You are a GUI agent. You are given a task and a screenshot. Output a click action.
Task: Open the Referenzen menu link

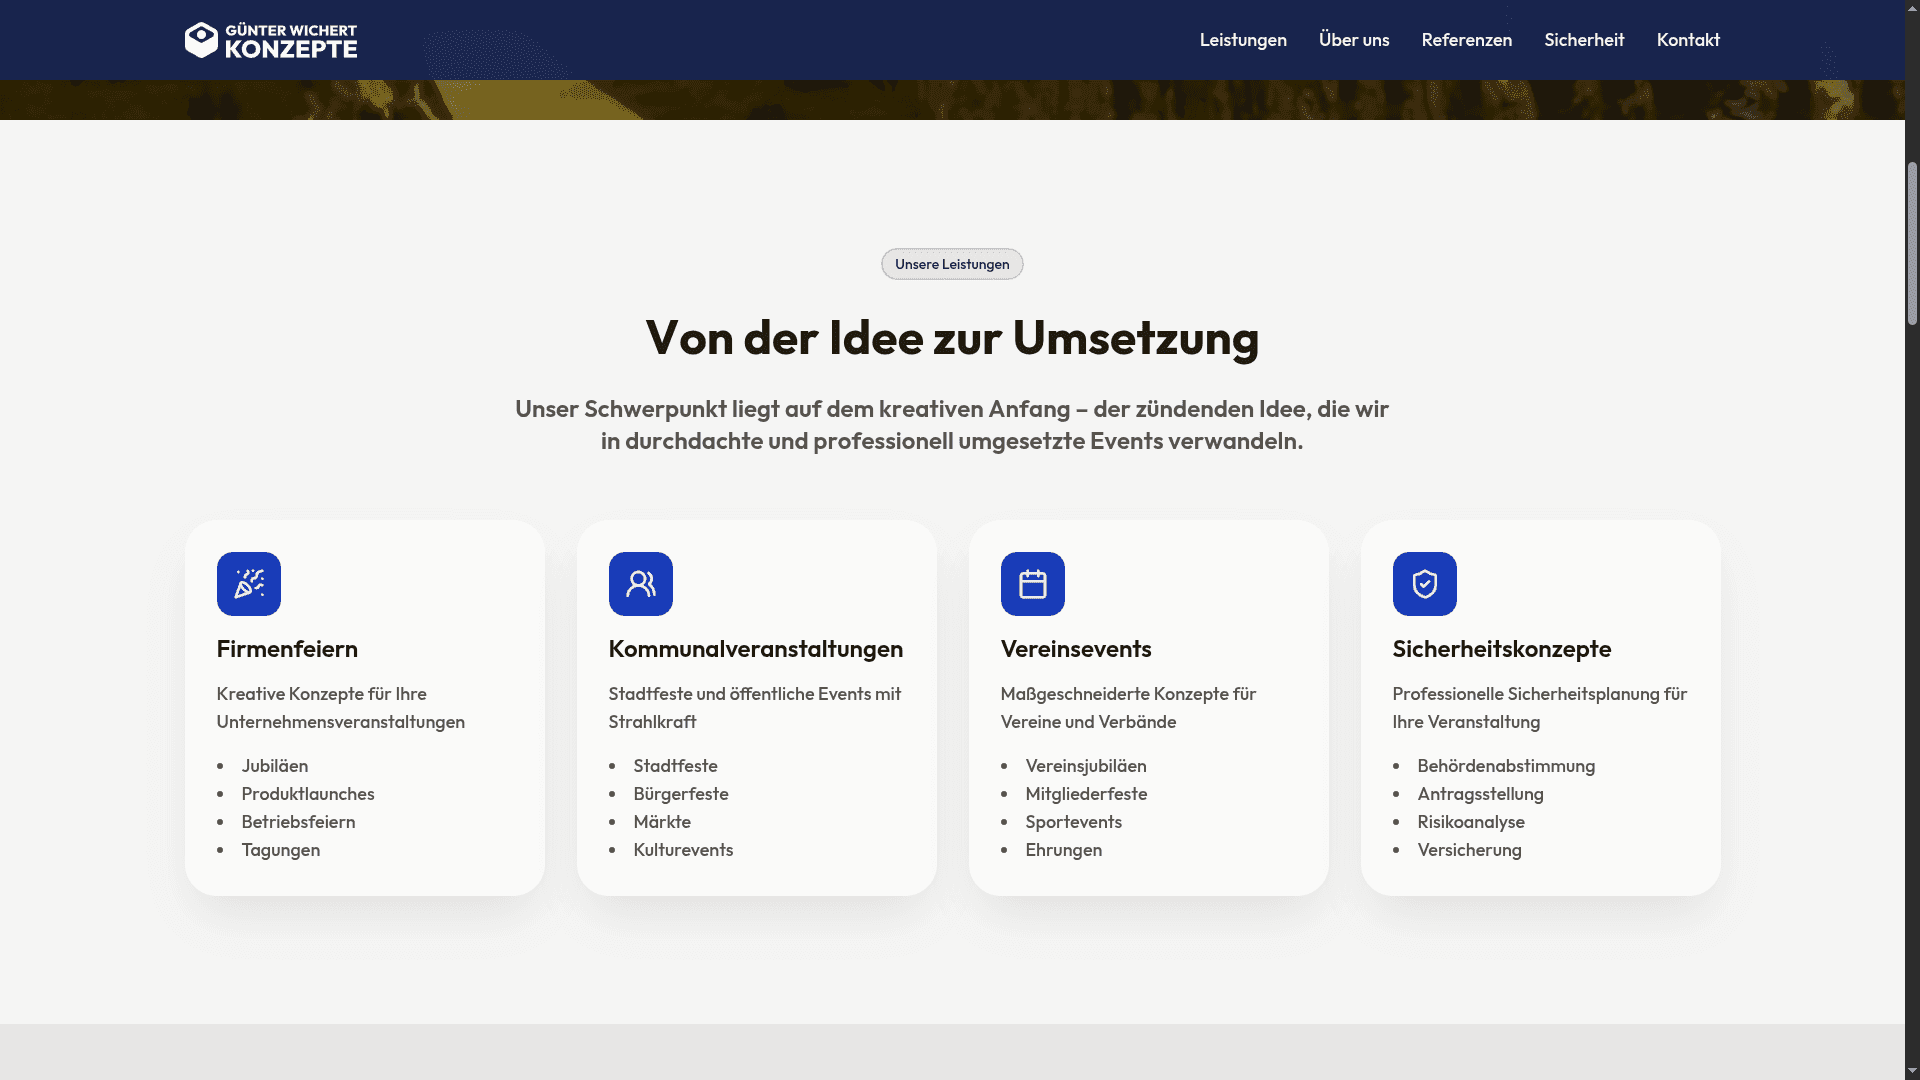pos(1467,40)
